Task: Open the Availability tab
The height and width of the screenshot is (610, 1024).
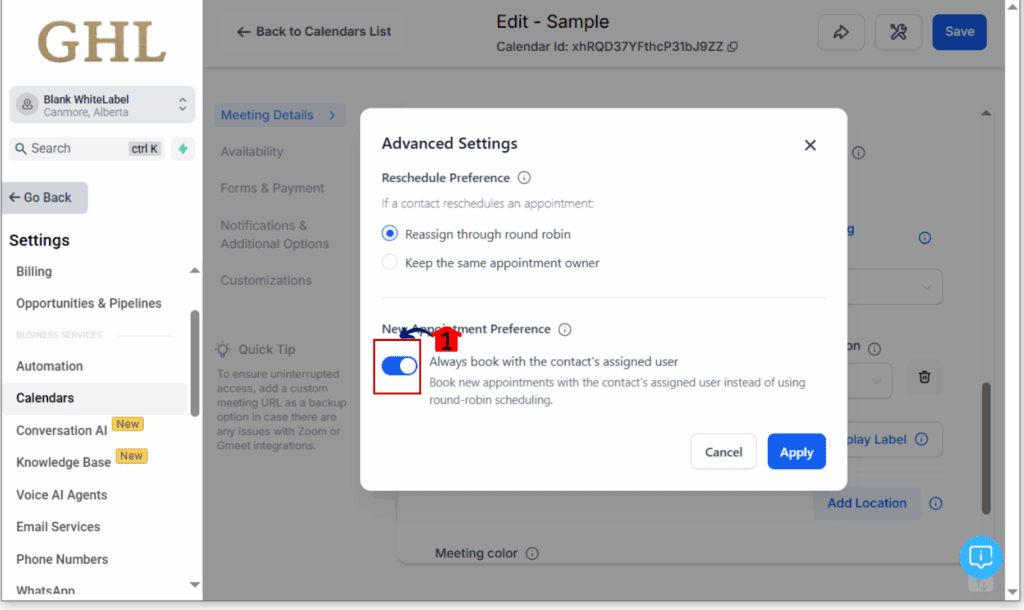Action: pos(251,152)
